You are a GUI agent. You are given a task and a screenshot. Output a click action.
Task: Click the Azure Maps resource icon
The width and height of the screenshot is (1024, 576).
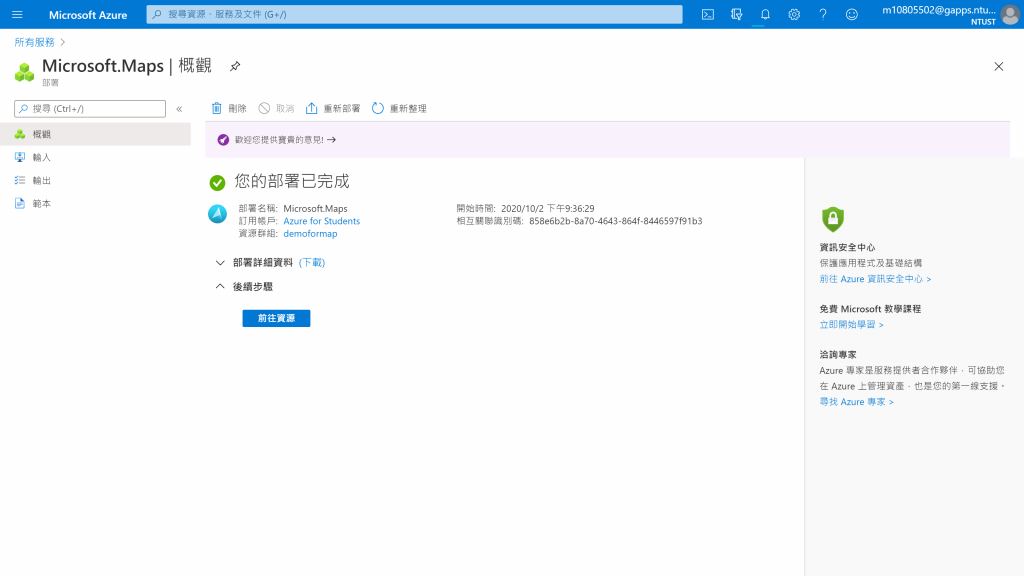pyautogui.click(x=217, y=214)
